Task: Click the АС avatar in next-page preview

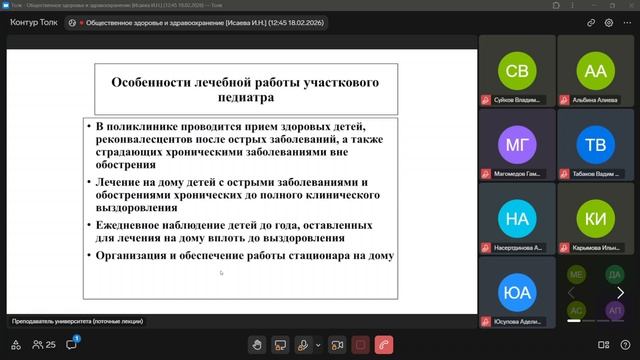Action: [x=576, y=310]
